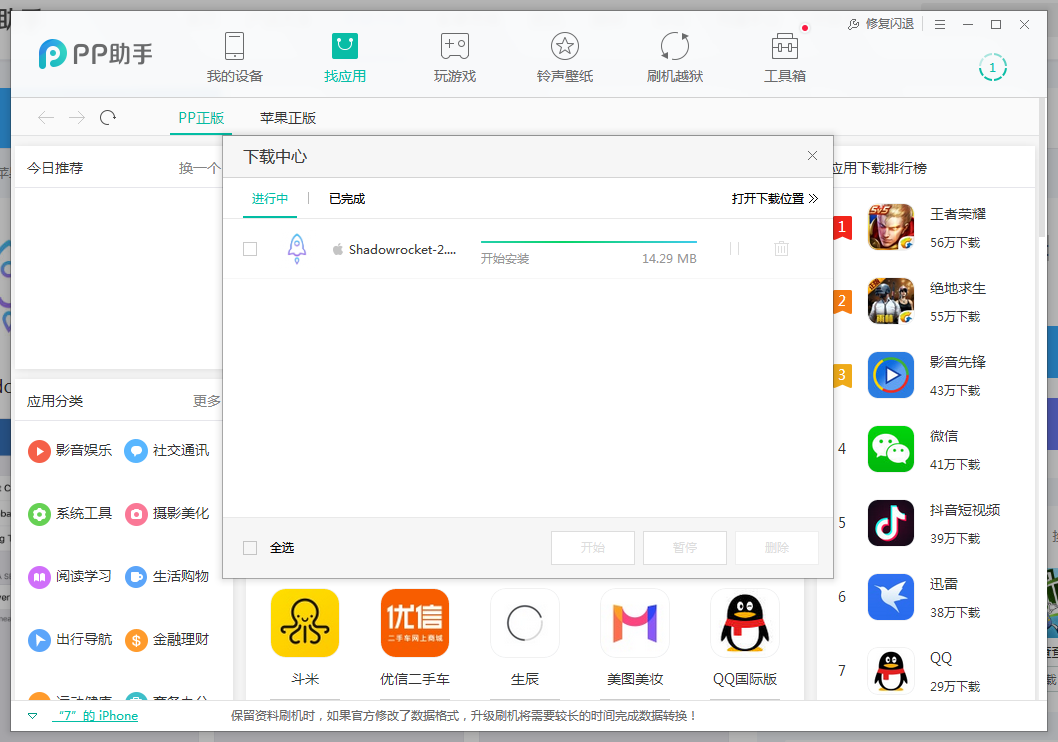Expand the device dropdown triangle in status bar
This screenshot has width=1058, height=742.
click(32, 716)
